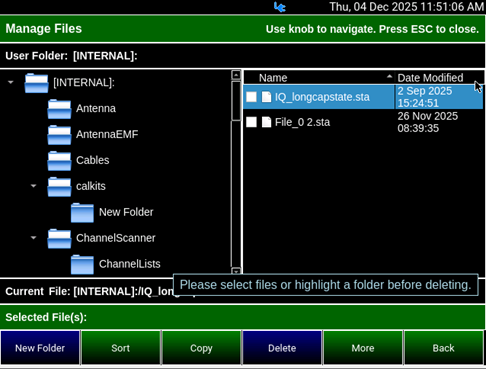Image resolution: width=486 pixels, height=369 pixels.
Task: Click the Copy softkey button
Action: point(201,348)
